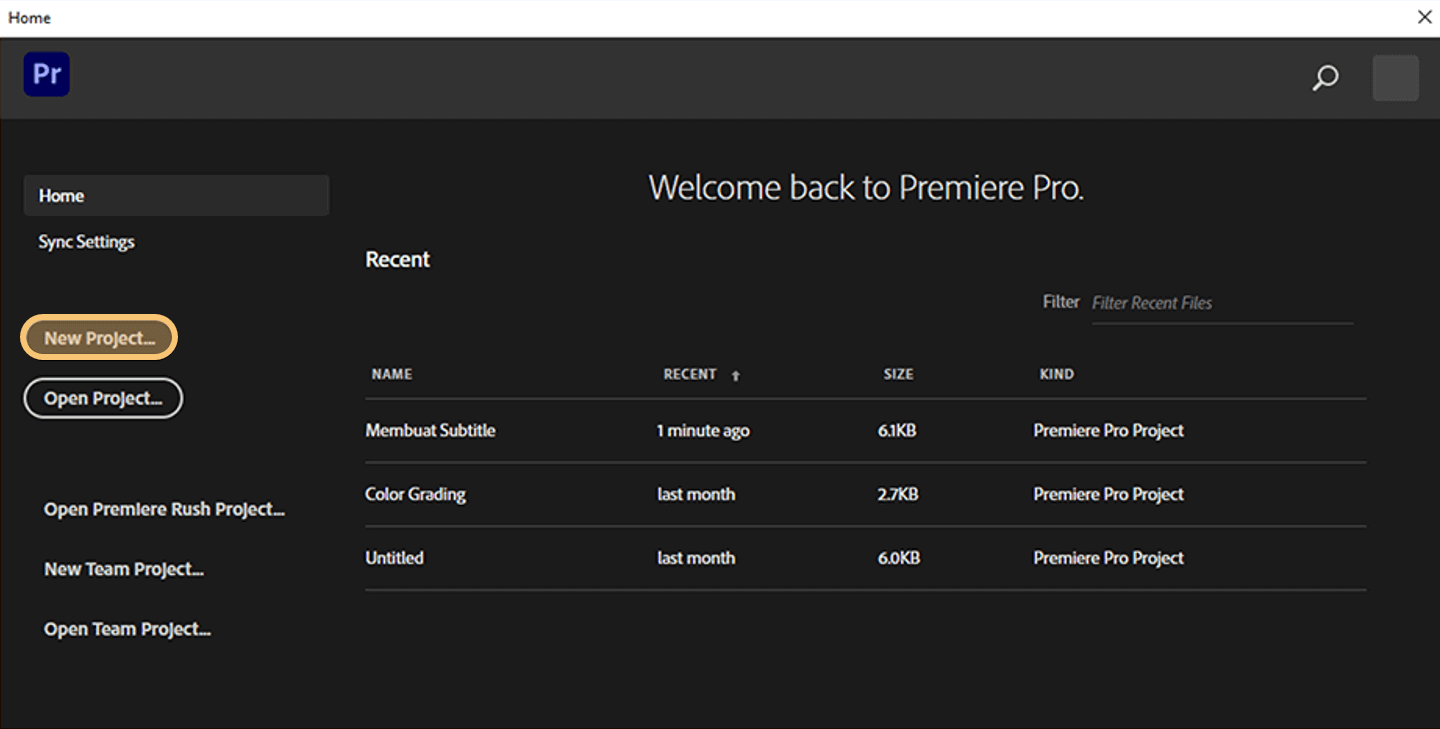Click the '1 minute ago' cell

click(x=703, y=431)
